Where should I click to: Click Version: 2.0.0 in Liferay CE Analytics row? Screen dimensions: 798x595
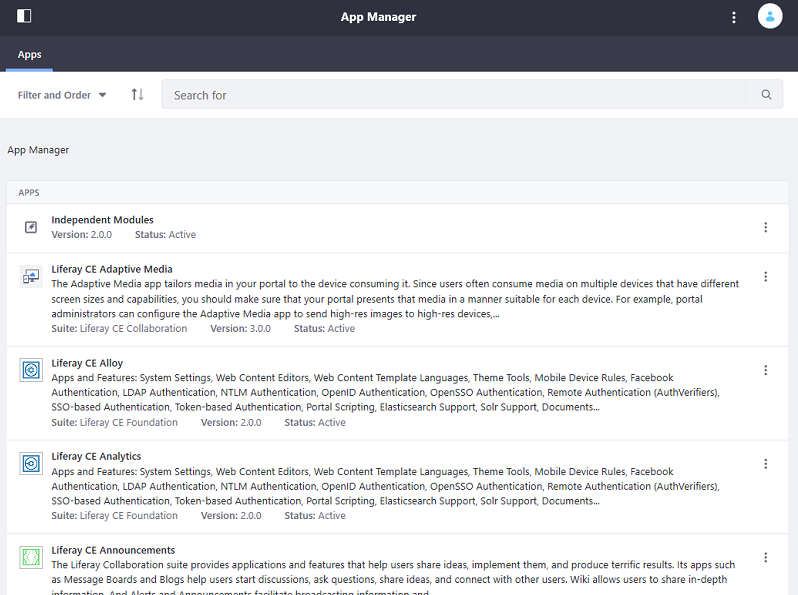(x=231, y=516)
